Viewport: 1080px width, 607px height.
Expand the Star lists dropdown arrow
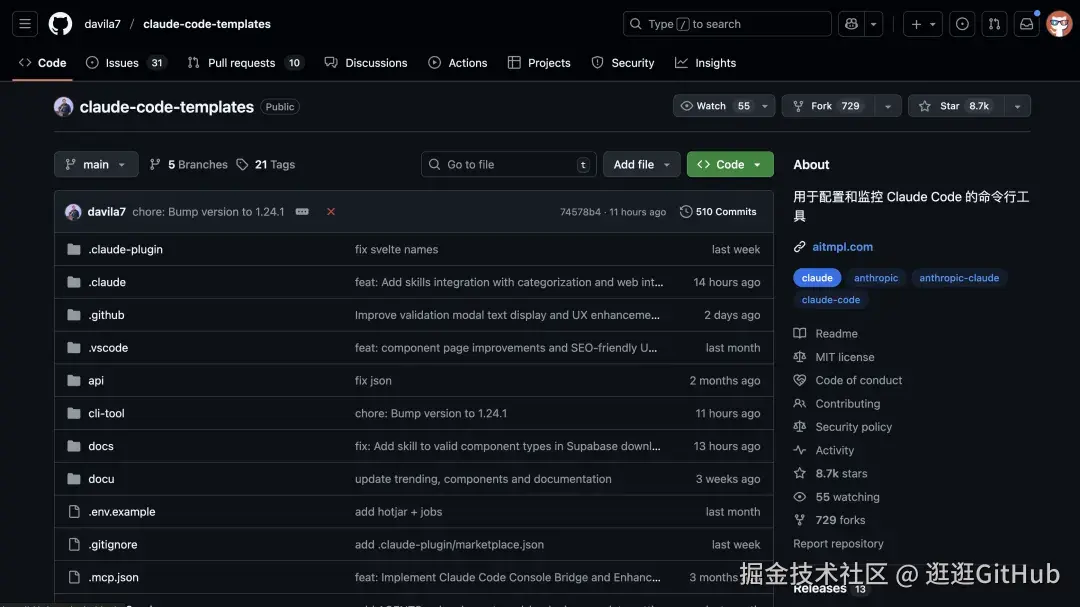1017,106
